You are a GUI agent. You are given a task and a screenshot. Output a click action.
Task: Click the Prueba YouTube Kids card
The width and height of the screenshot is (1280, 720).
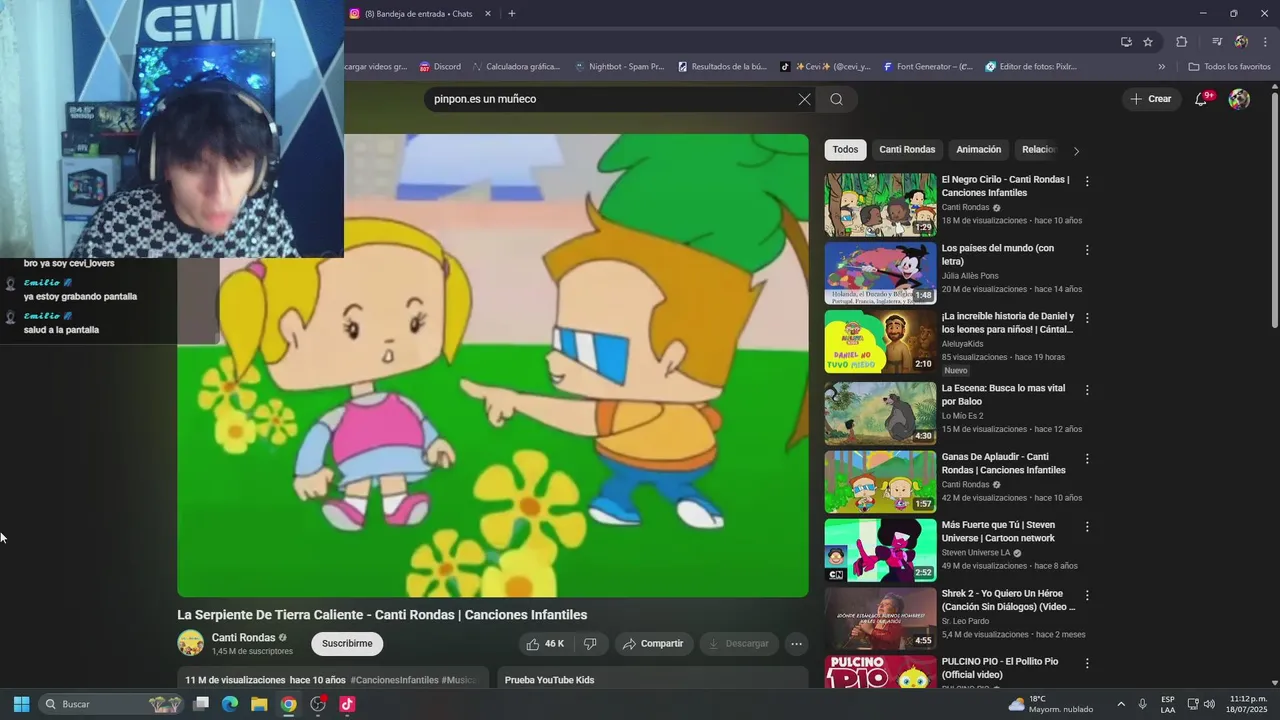653,679
